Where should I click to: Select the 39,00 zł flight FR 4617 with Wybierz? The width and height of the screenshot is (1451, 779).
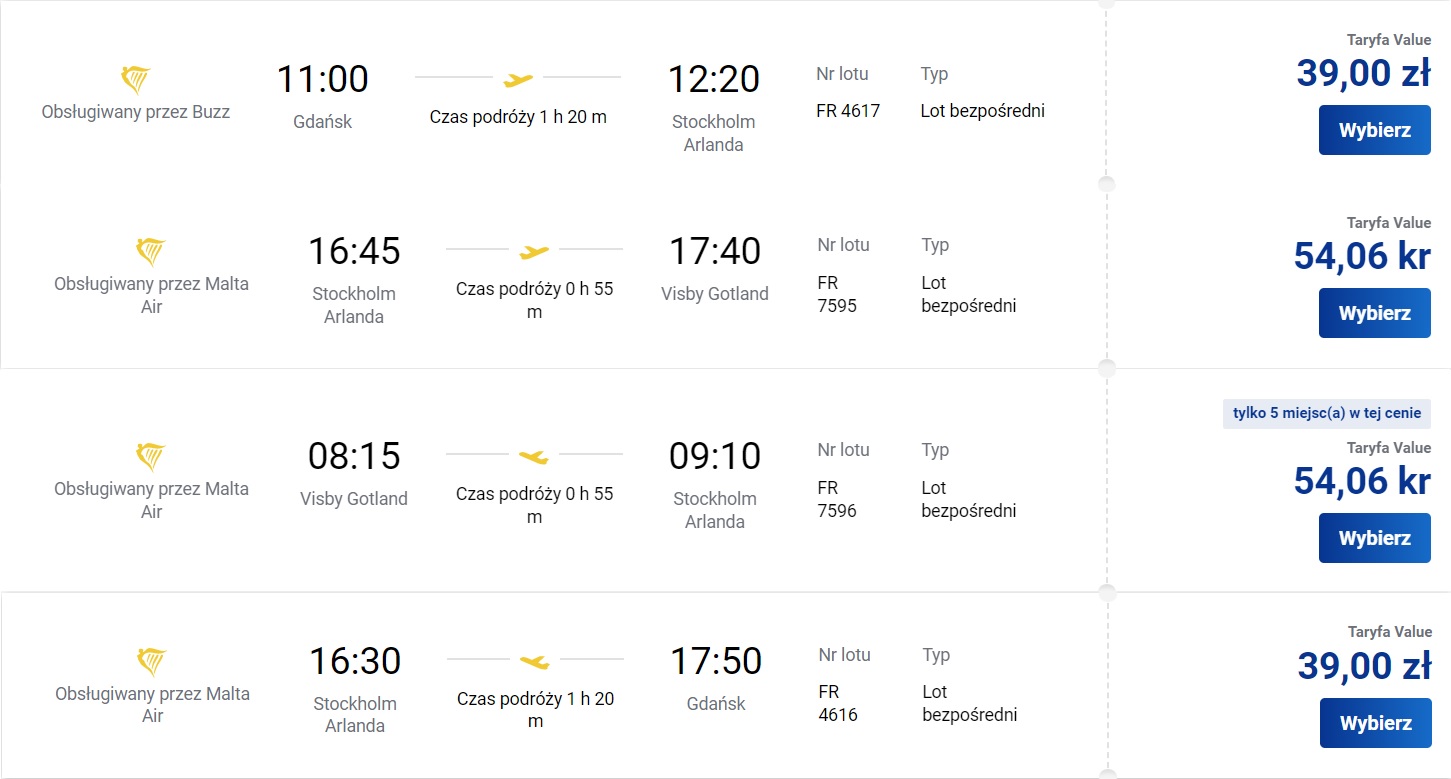click(x=1374, y=130)
